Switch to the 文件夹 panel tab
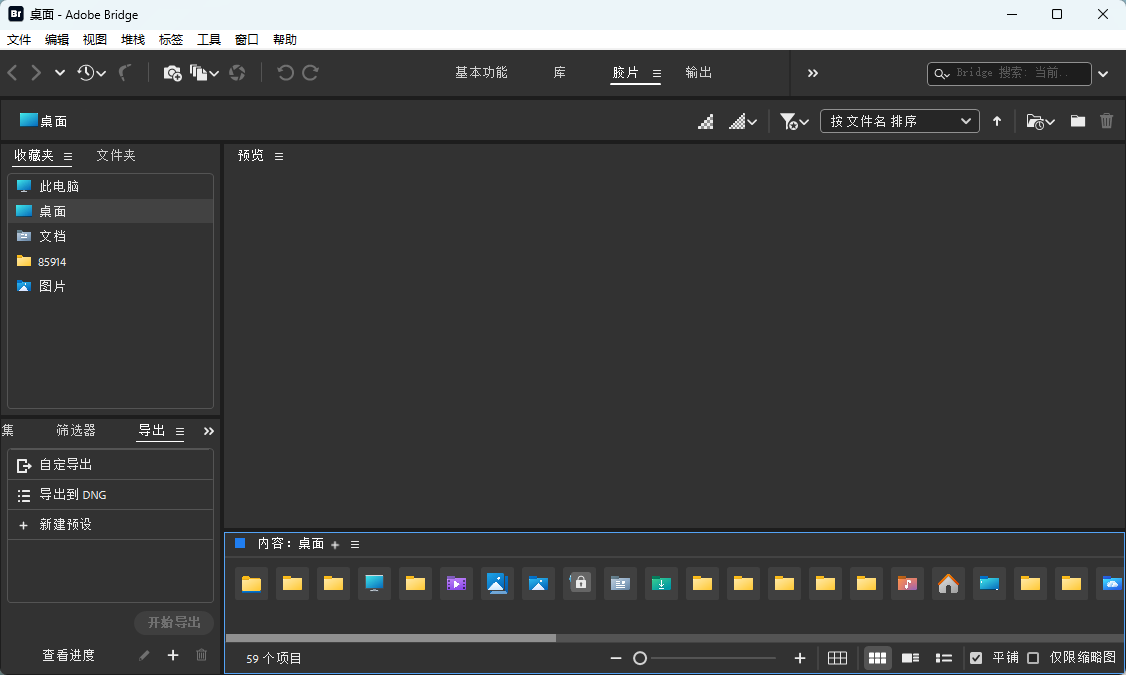The height and width of the screenshot is (675, 1126). pos(116,155)
